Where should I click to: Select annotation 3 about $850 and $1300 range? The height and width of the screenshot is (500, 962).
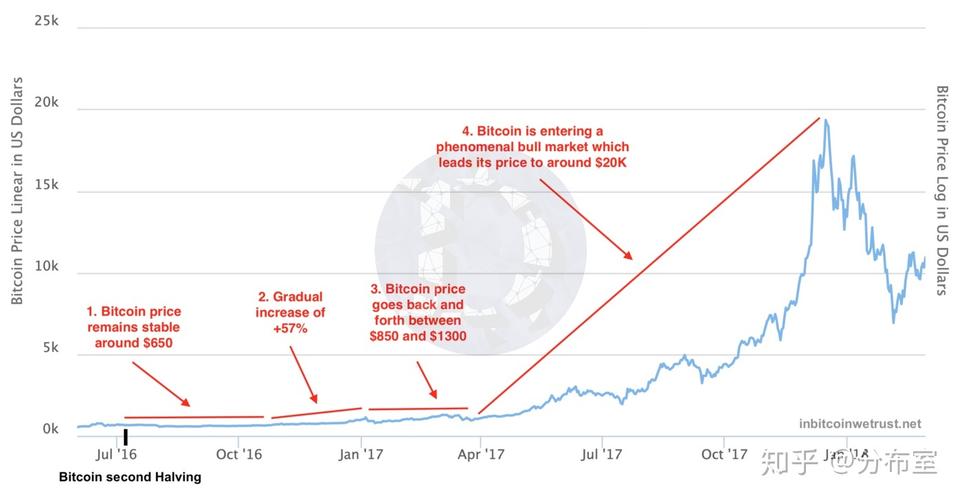pyautogui.click(x=417, y=312)
